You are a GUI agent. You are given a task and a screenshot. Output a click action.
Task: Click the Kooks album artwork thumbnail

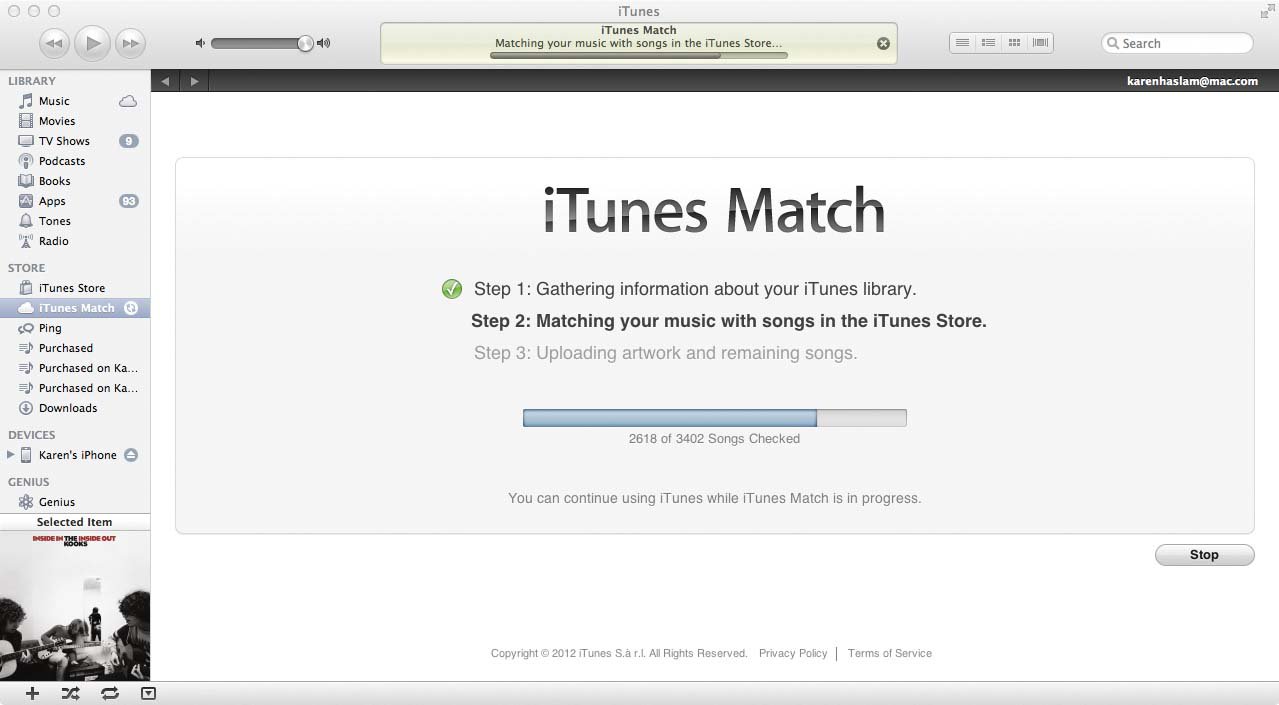point(75,606)
